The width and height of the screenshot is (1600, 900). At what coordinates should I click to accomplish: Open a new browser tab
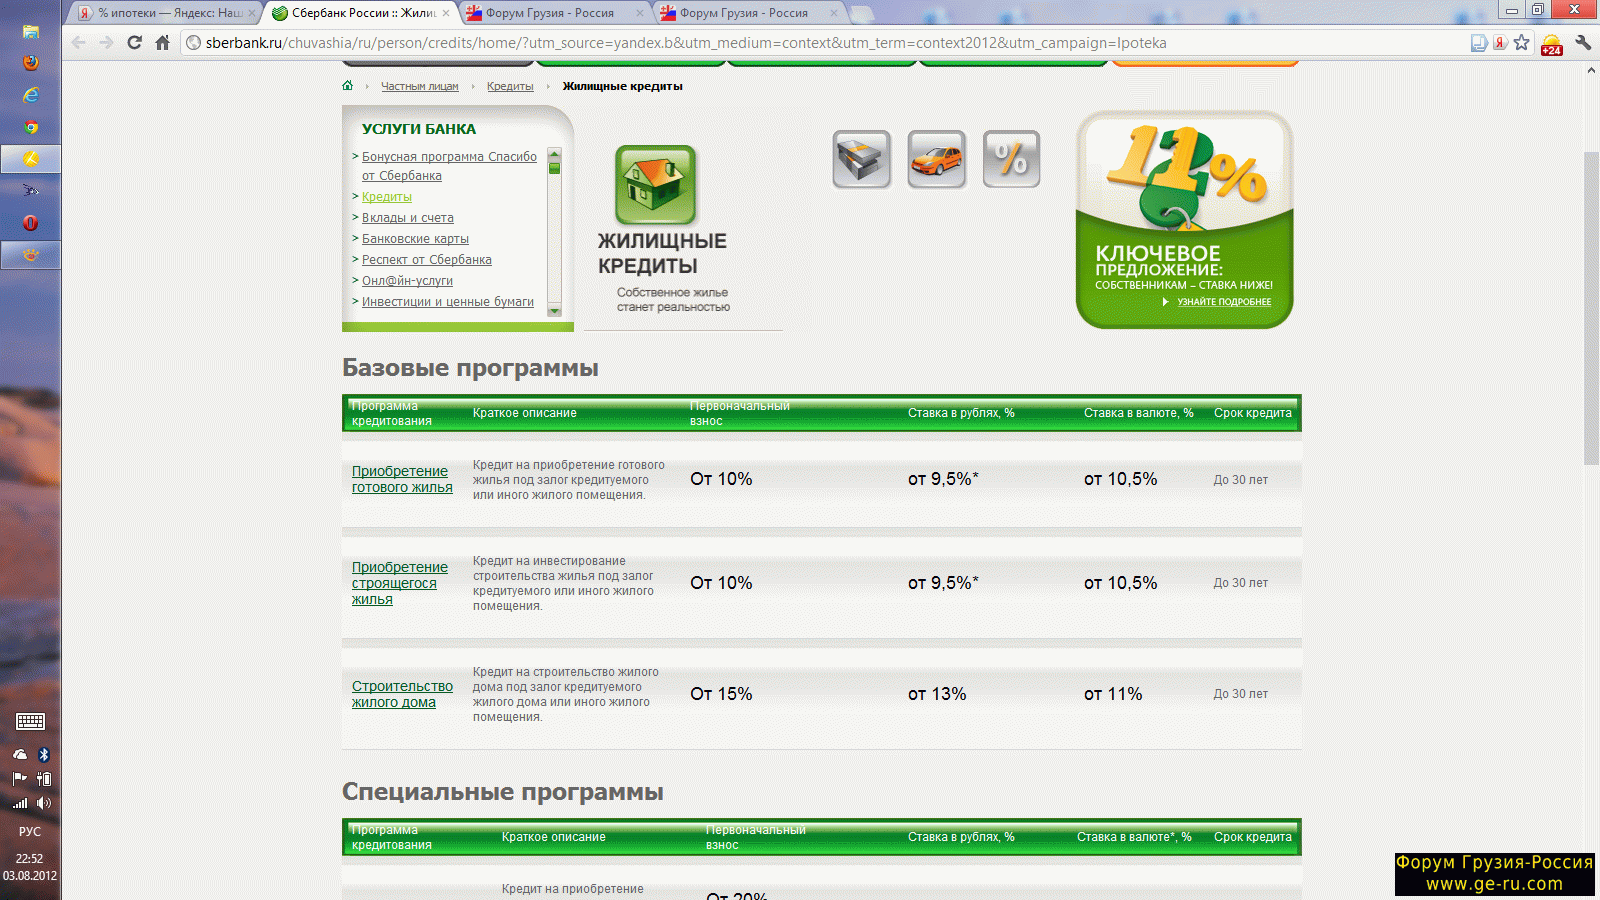tap(862, 14)
